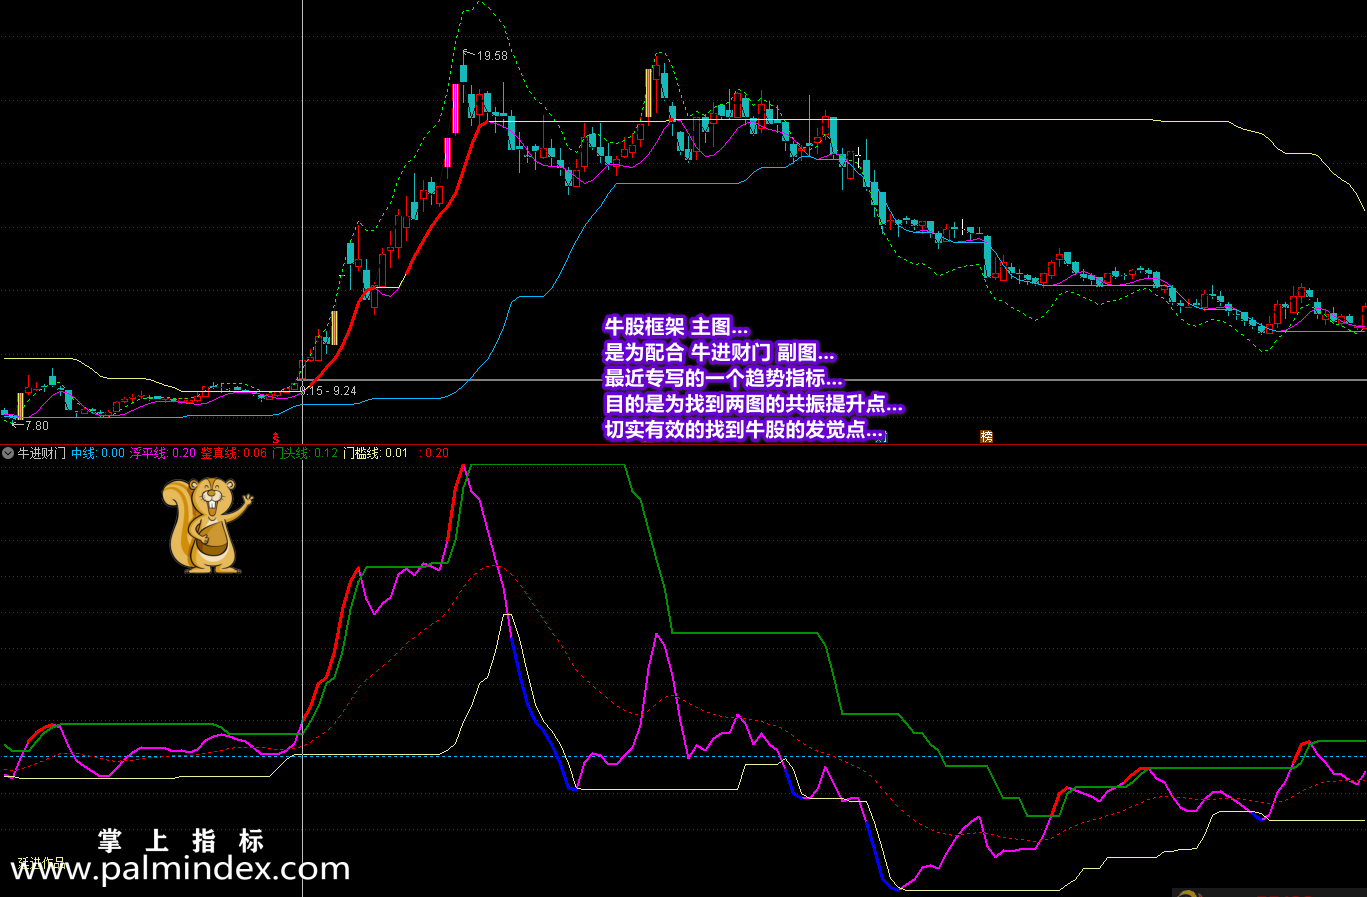Expand the 牛进财门 indicator dropdown arrow
The width and height of the screenshot is (1367, 897).
[8, 453]
